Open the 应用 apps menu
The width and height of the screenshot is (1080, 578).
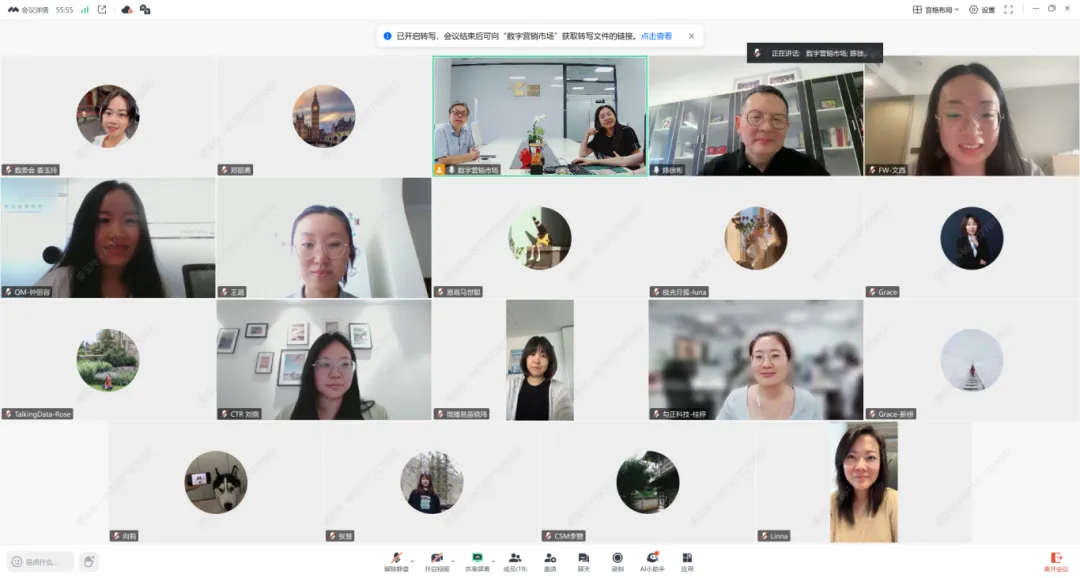687,561
